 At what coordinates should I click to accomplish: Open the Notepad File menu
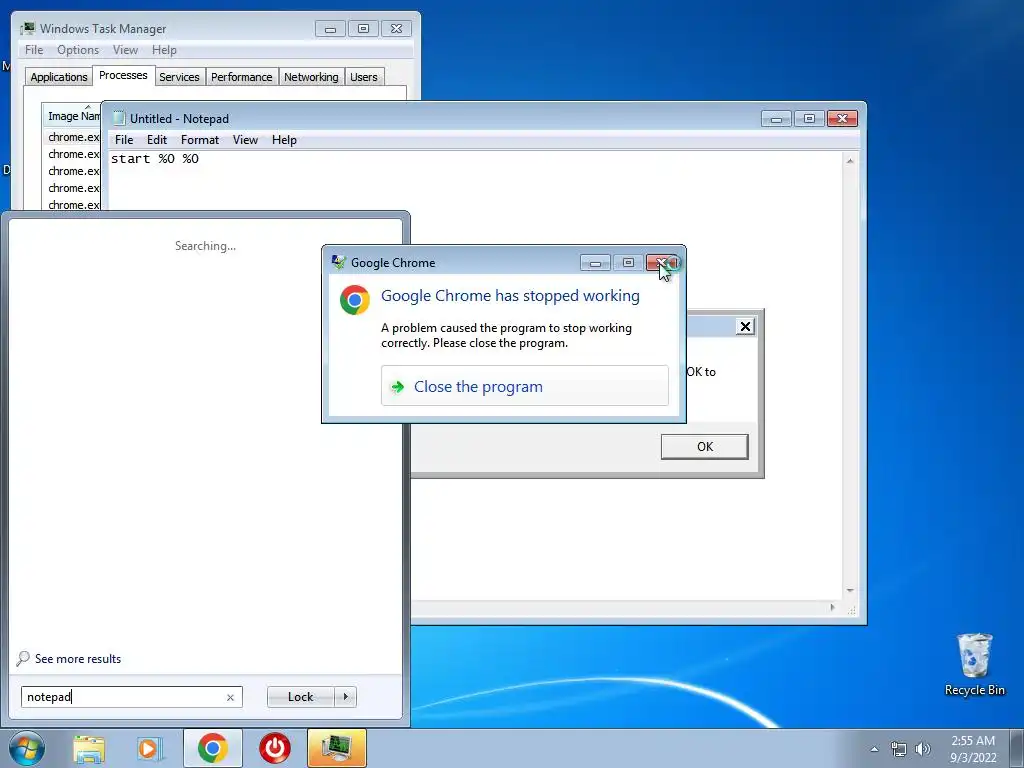pyautogui.click(x=124, y=140)
